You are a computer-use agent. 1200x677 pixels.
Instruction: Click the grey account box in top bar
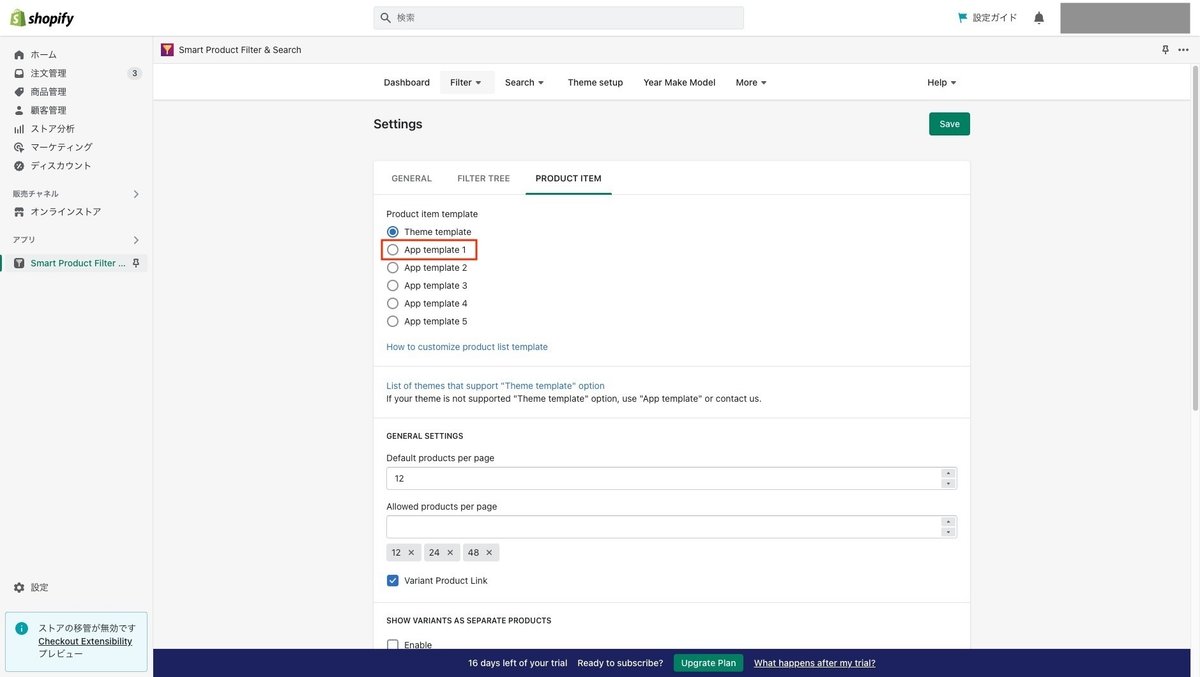click(x=1127, y=18)
